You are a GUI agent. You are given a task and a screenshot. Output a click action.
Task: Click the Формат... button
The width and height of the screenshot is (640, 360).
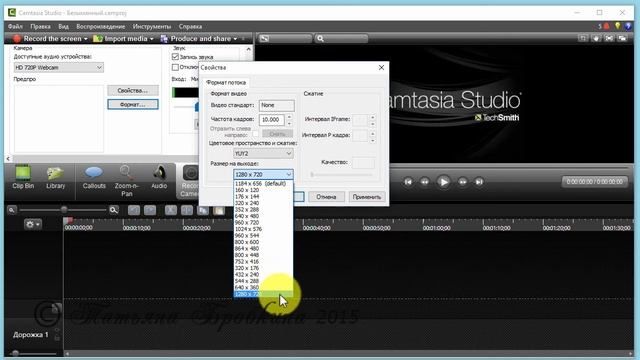coord(133,104)
